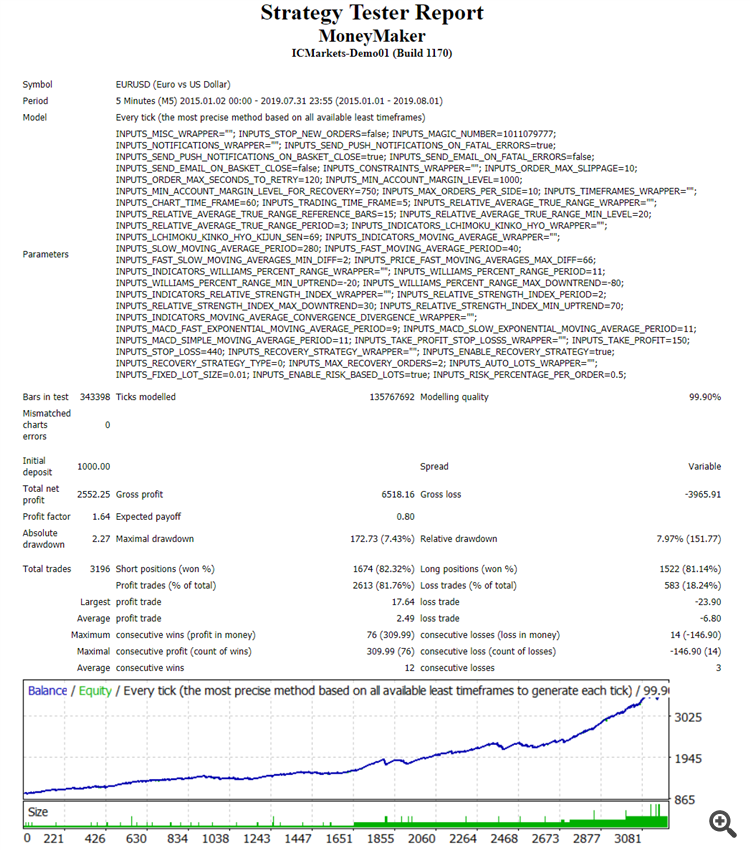Click Expected payoff value 0.80

click(405, 517)
